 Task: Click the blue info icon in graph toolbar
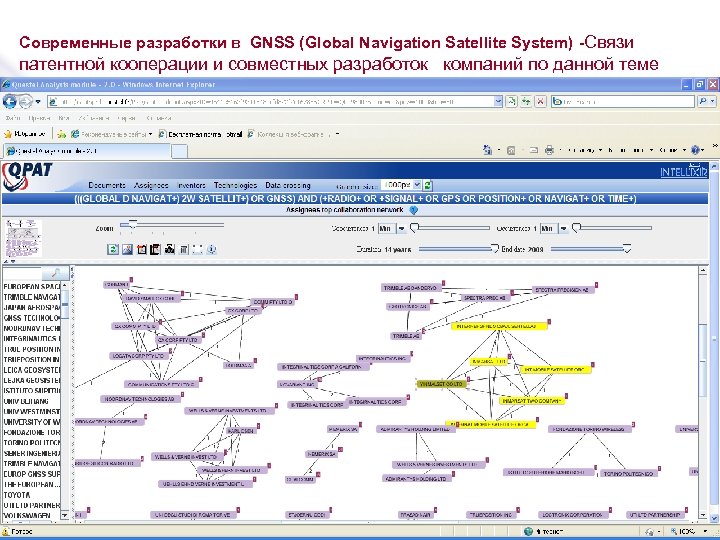(x=211, y=249)
